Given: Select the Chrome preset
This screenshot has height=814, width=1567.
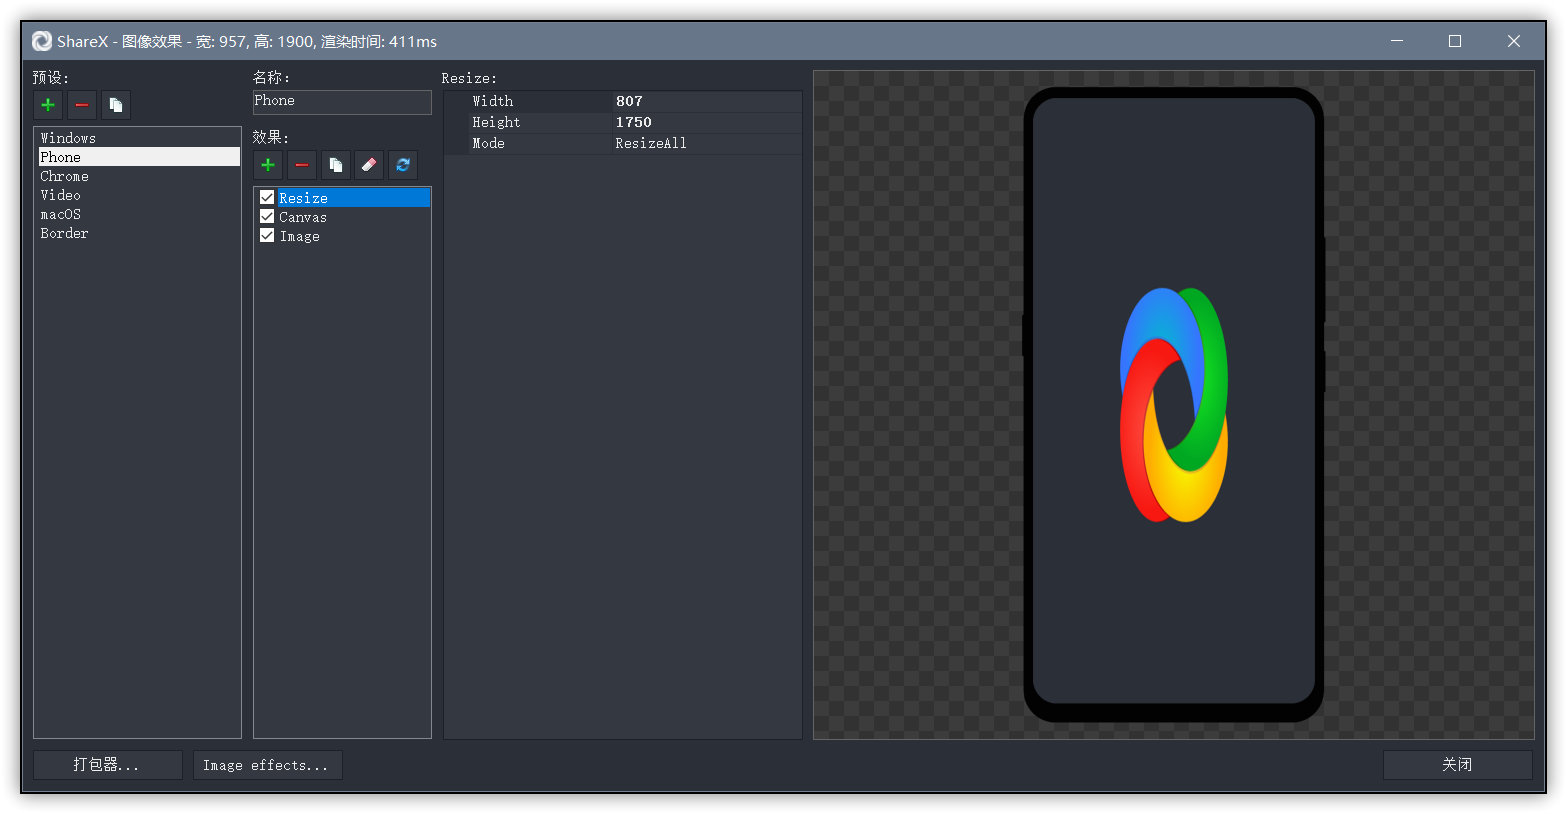Looking at the screenshot, I should click(138, 176).
